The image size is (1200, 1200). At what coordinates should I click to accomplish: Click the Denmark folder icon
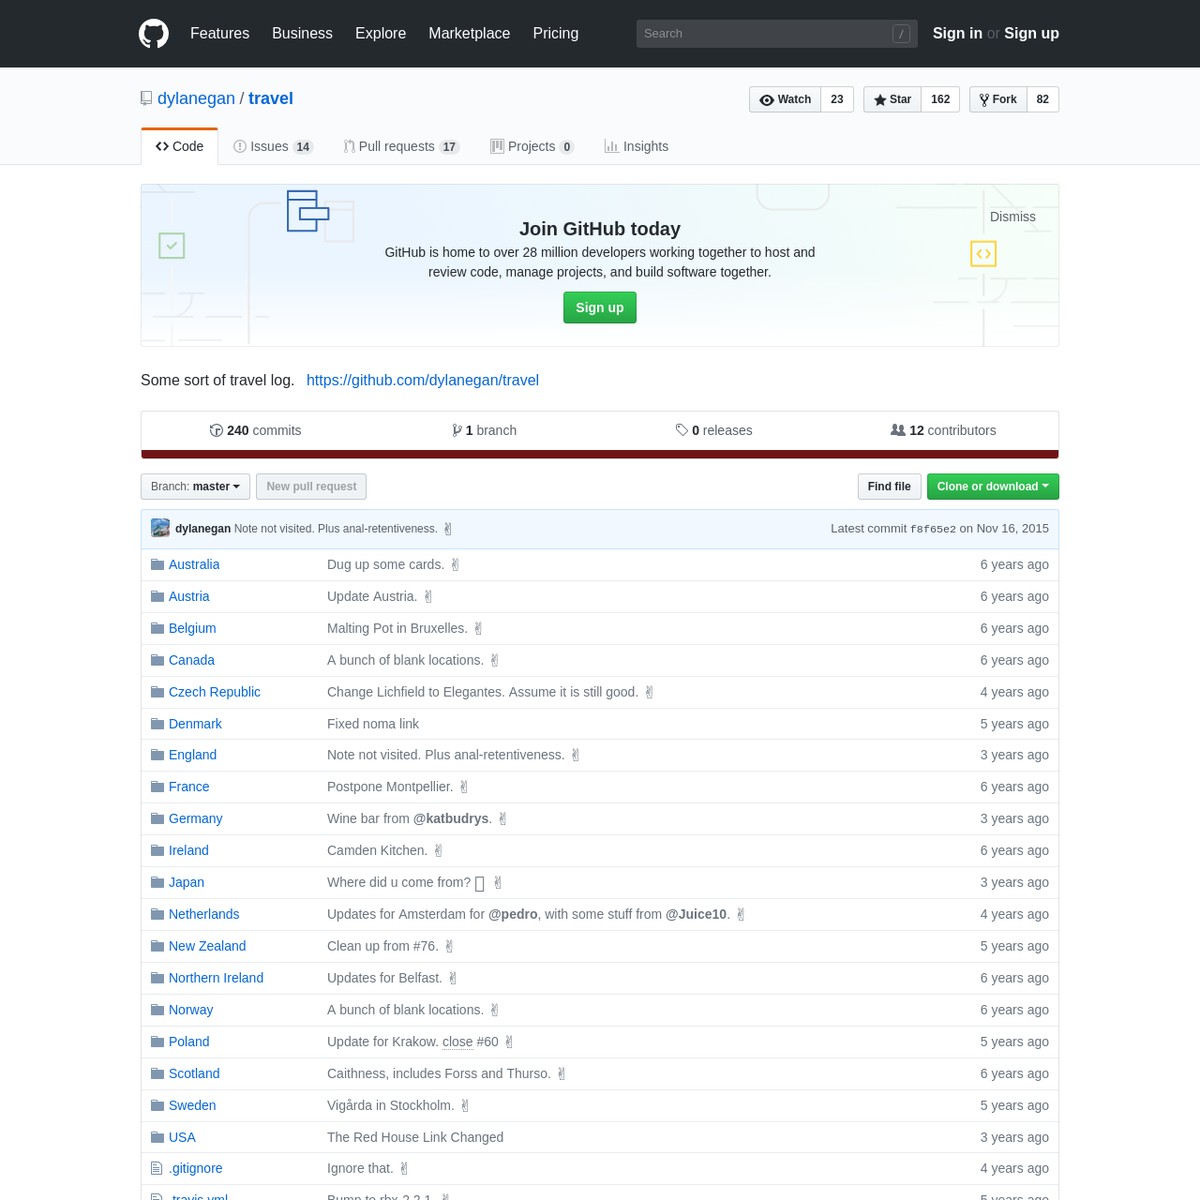(157, 724)
